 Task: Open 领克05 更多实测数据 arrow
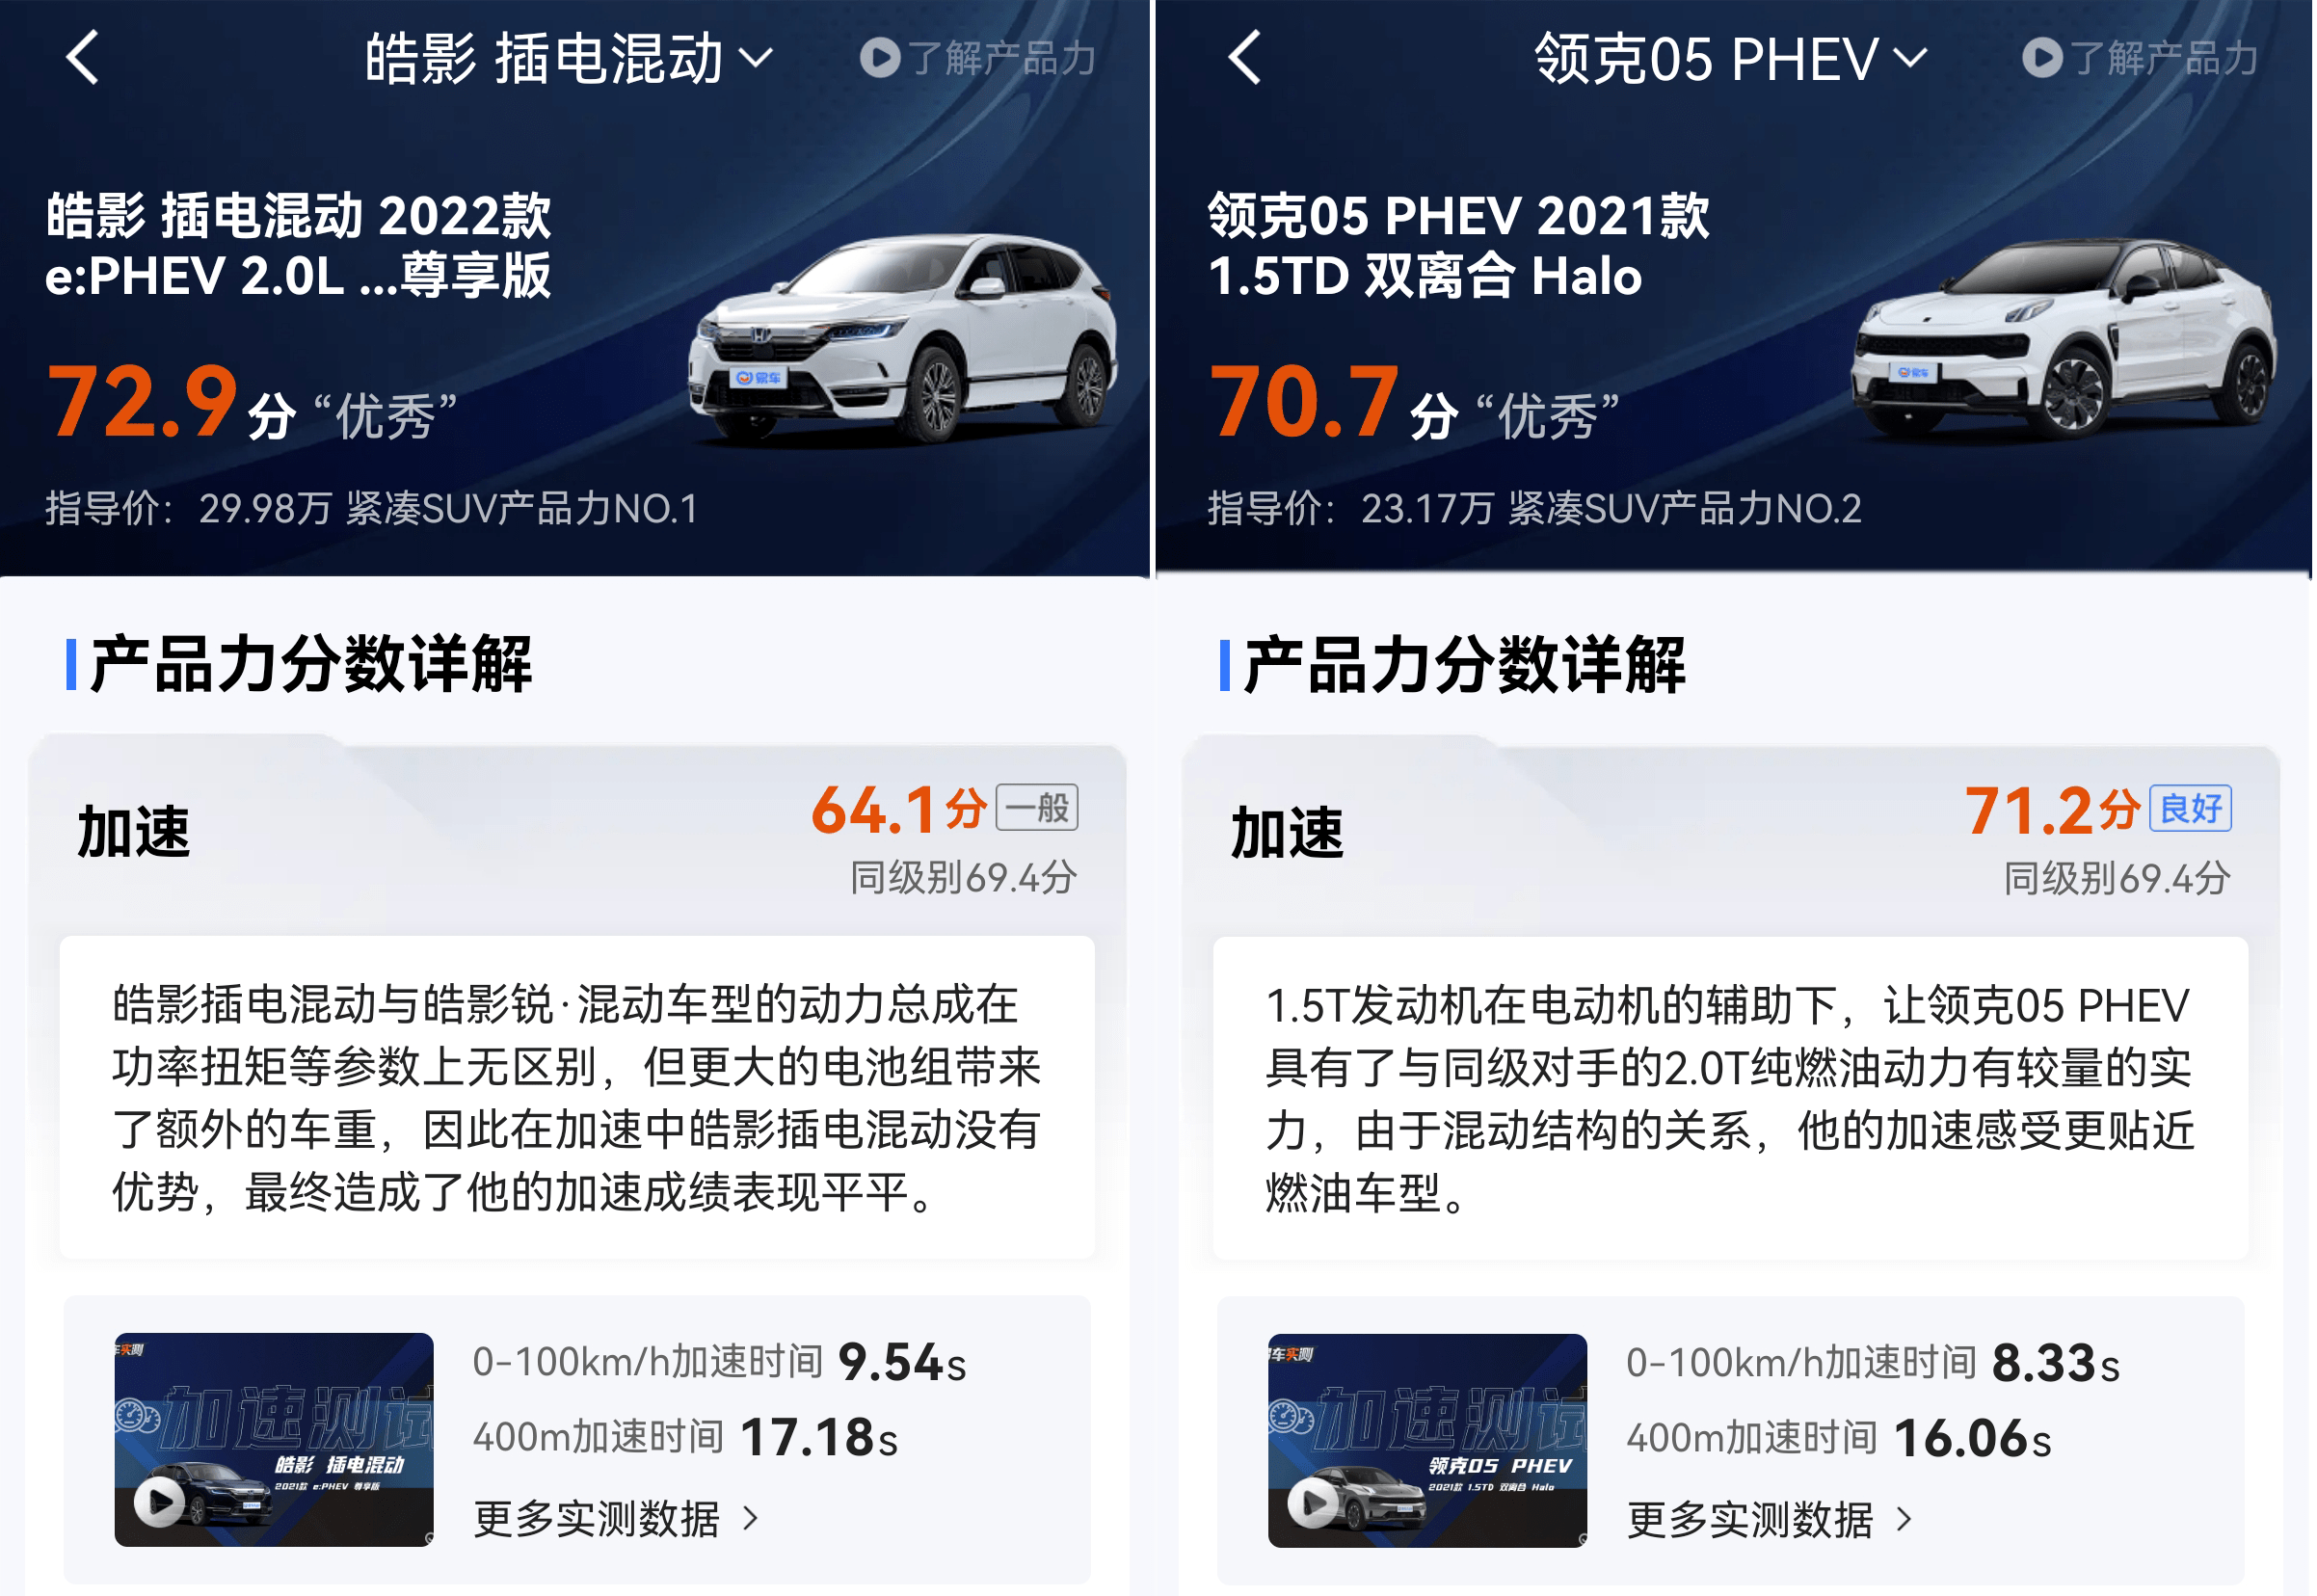point(1904,1520)
